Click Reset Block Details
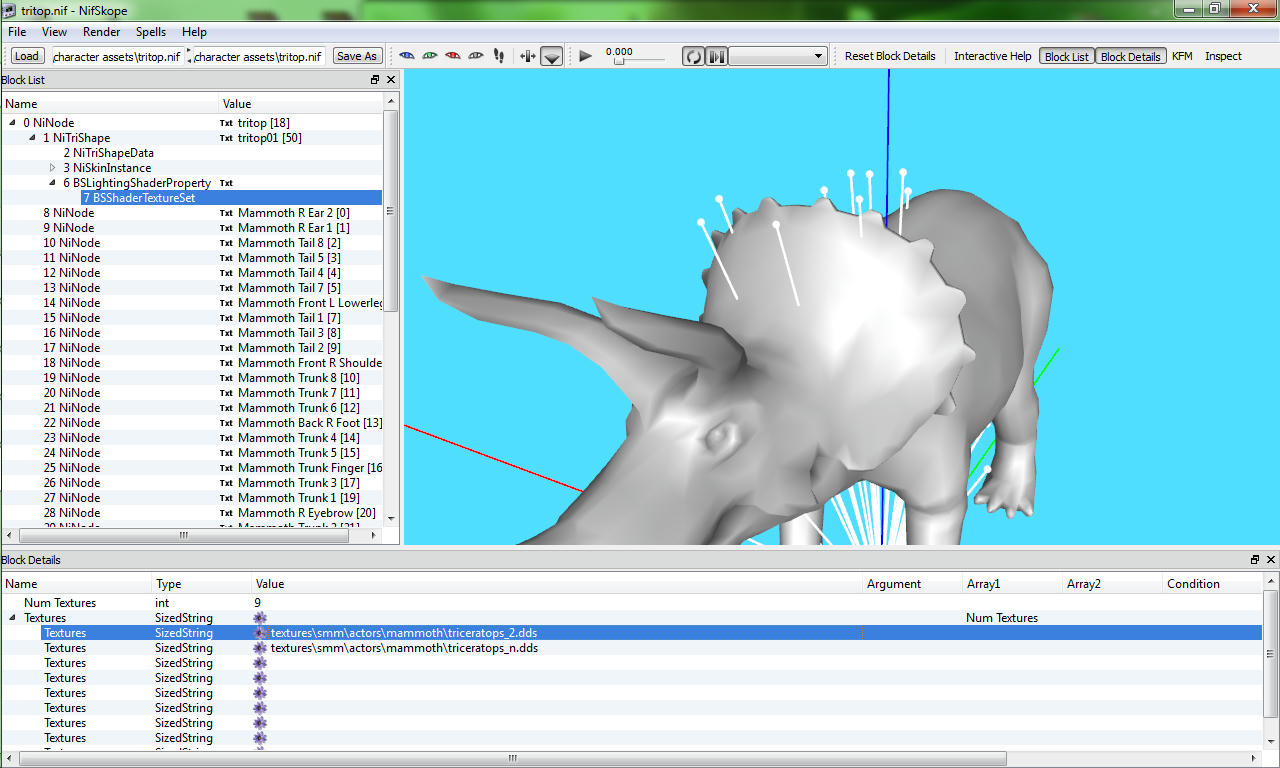 [890, 56]
